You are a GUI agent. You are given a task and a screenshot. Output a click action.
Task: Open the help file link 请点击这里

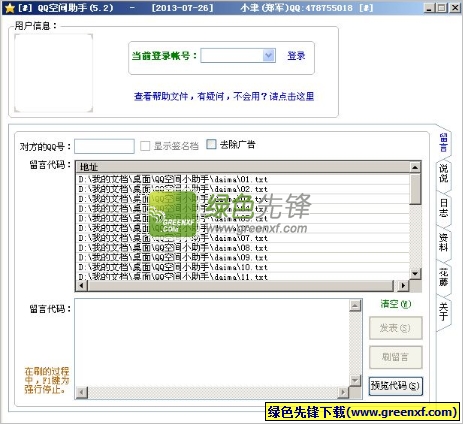[x=292, y=96]
